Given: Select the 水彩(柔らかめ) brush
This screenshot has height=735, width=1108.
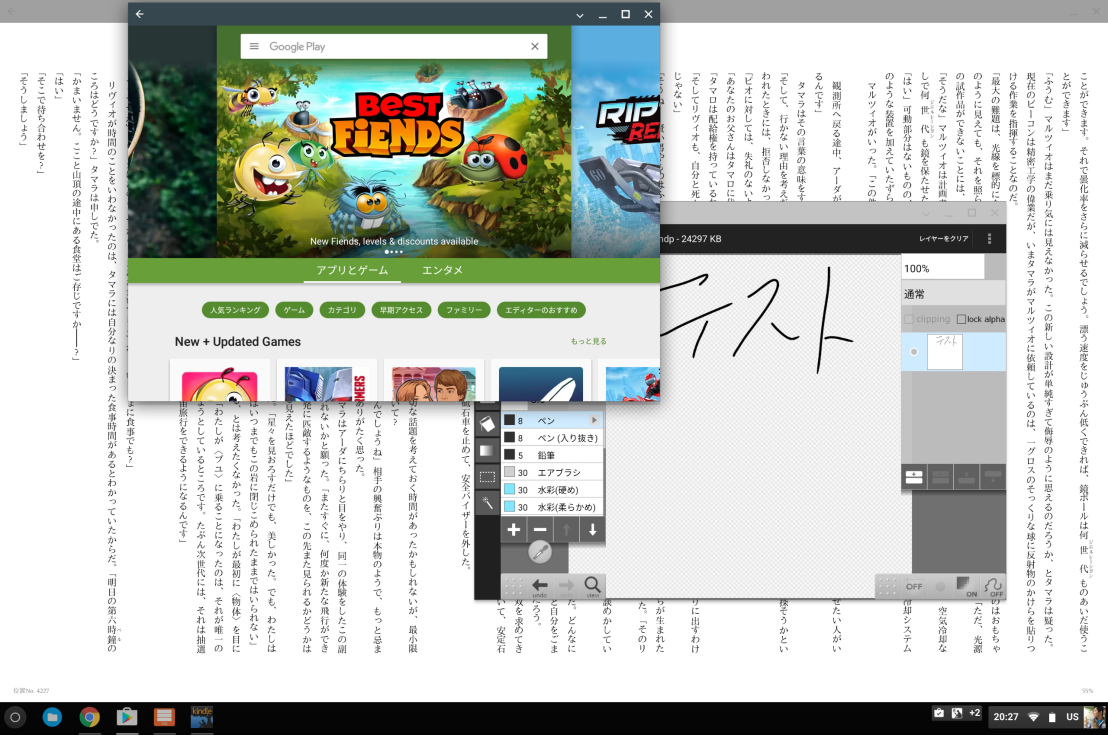Looking at the screenshot, I should pos(552,507).
